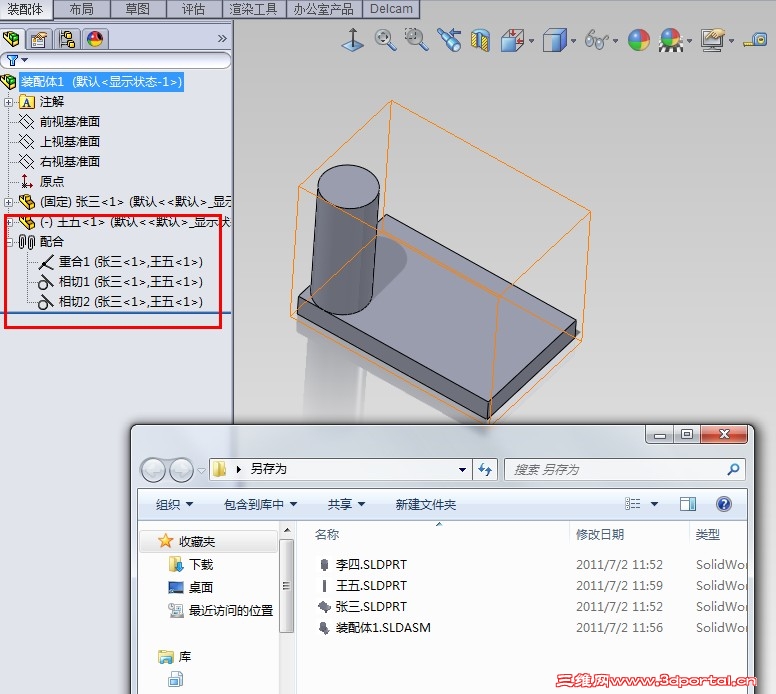Image resolution: width=776 pixels, height=694 pixels.
Task: Click 新建文件夹 button
Action: [426, 504]
